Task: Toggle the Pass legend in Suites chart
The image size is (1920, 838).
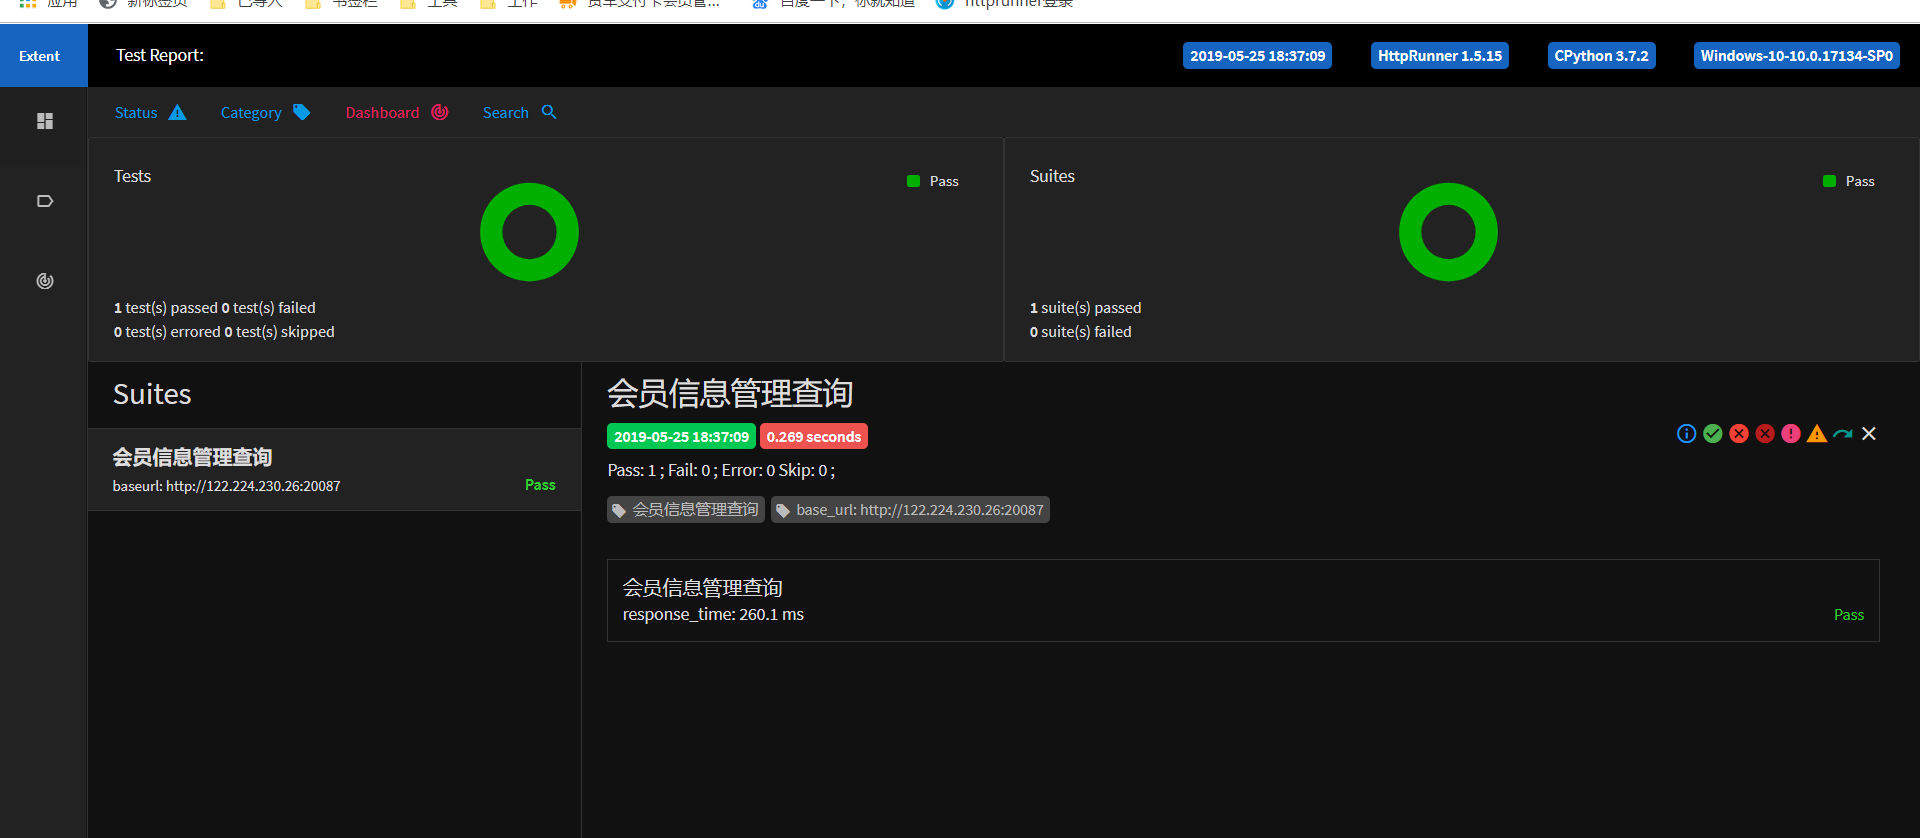Action: (x=1848, y=181)
